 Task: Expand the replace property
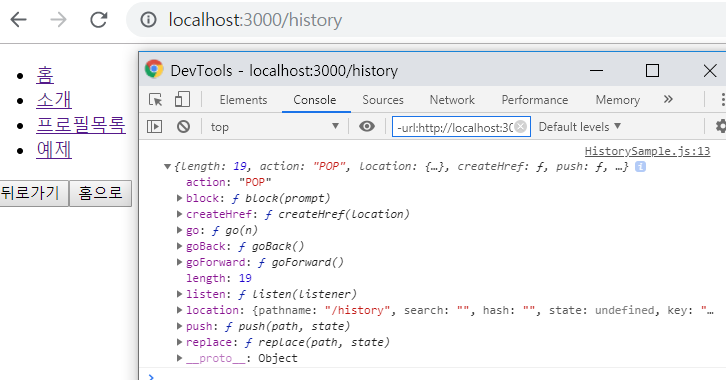(179, 342)
